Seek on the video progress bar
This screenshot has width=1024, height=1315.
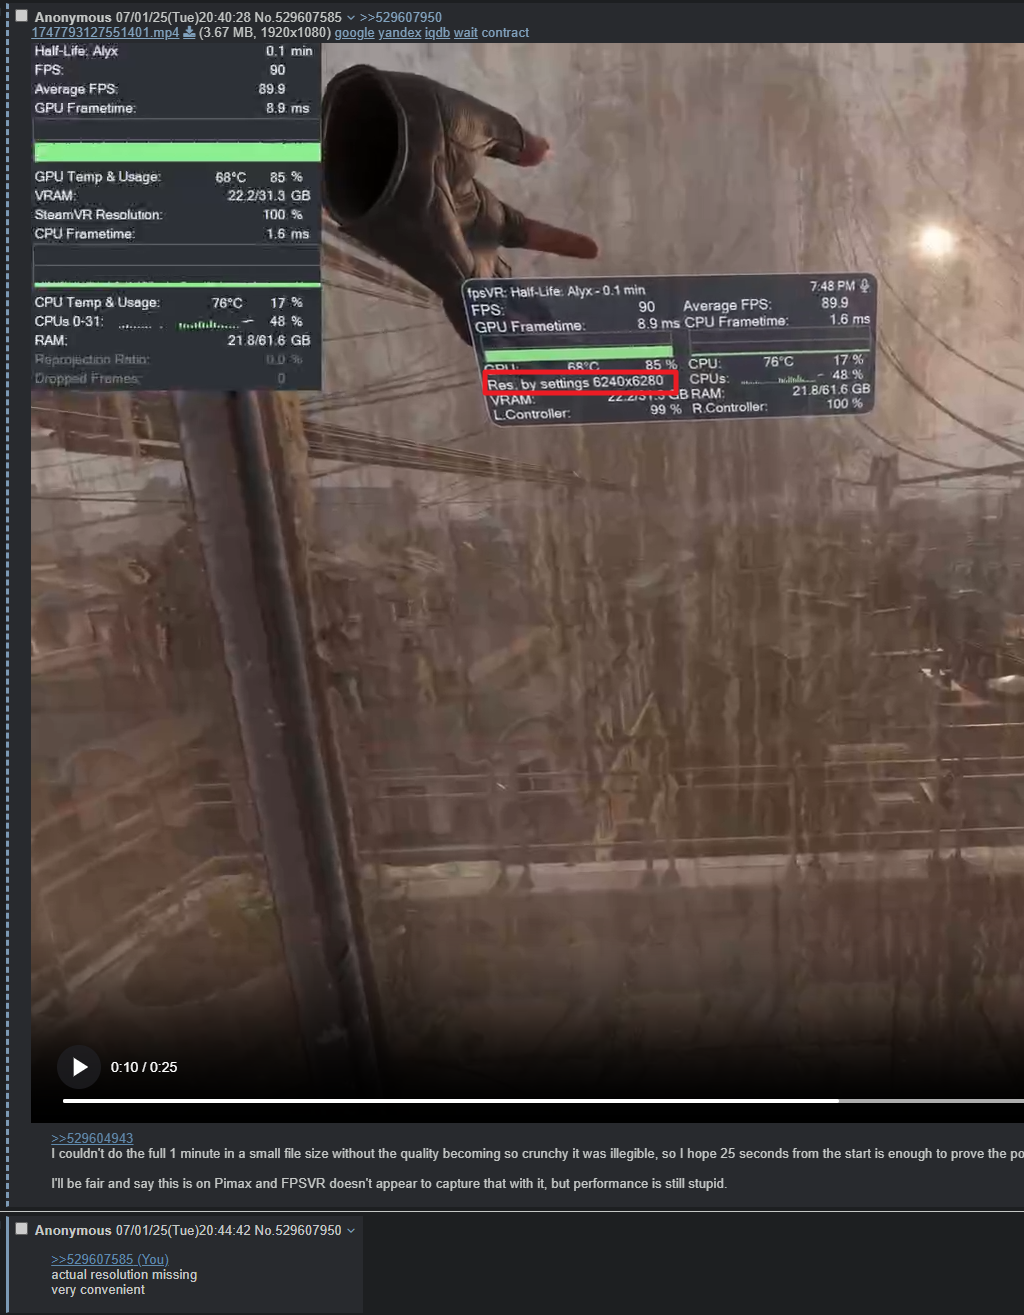543,1101
